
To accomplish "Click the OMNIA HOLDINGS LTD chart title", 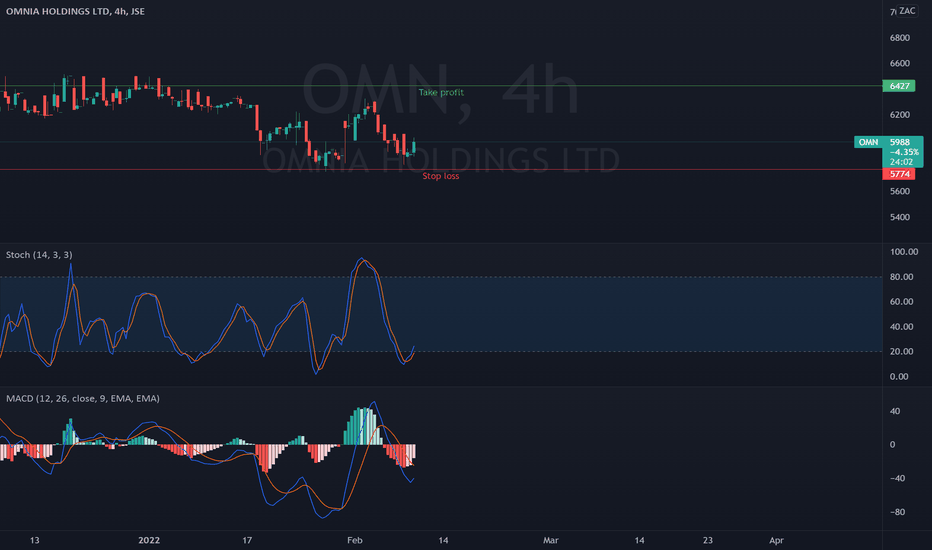I will (75, 11).
